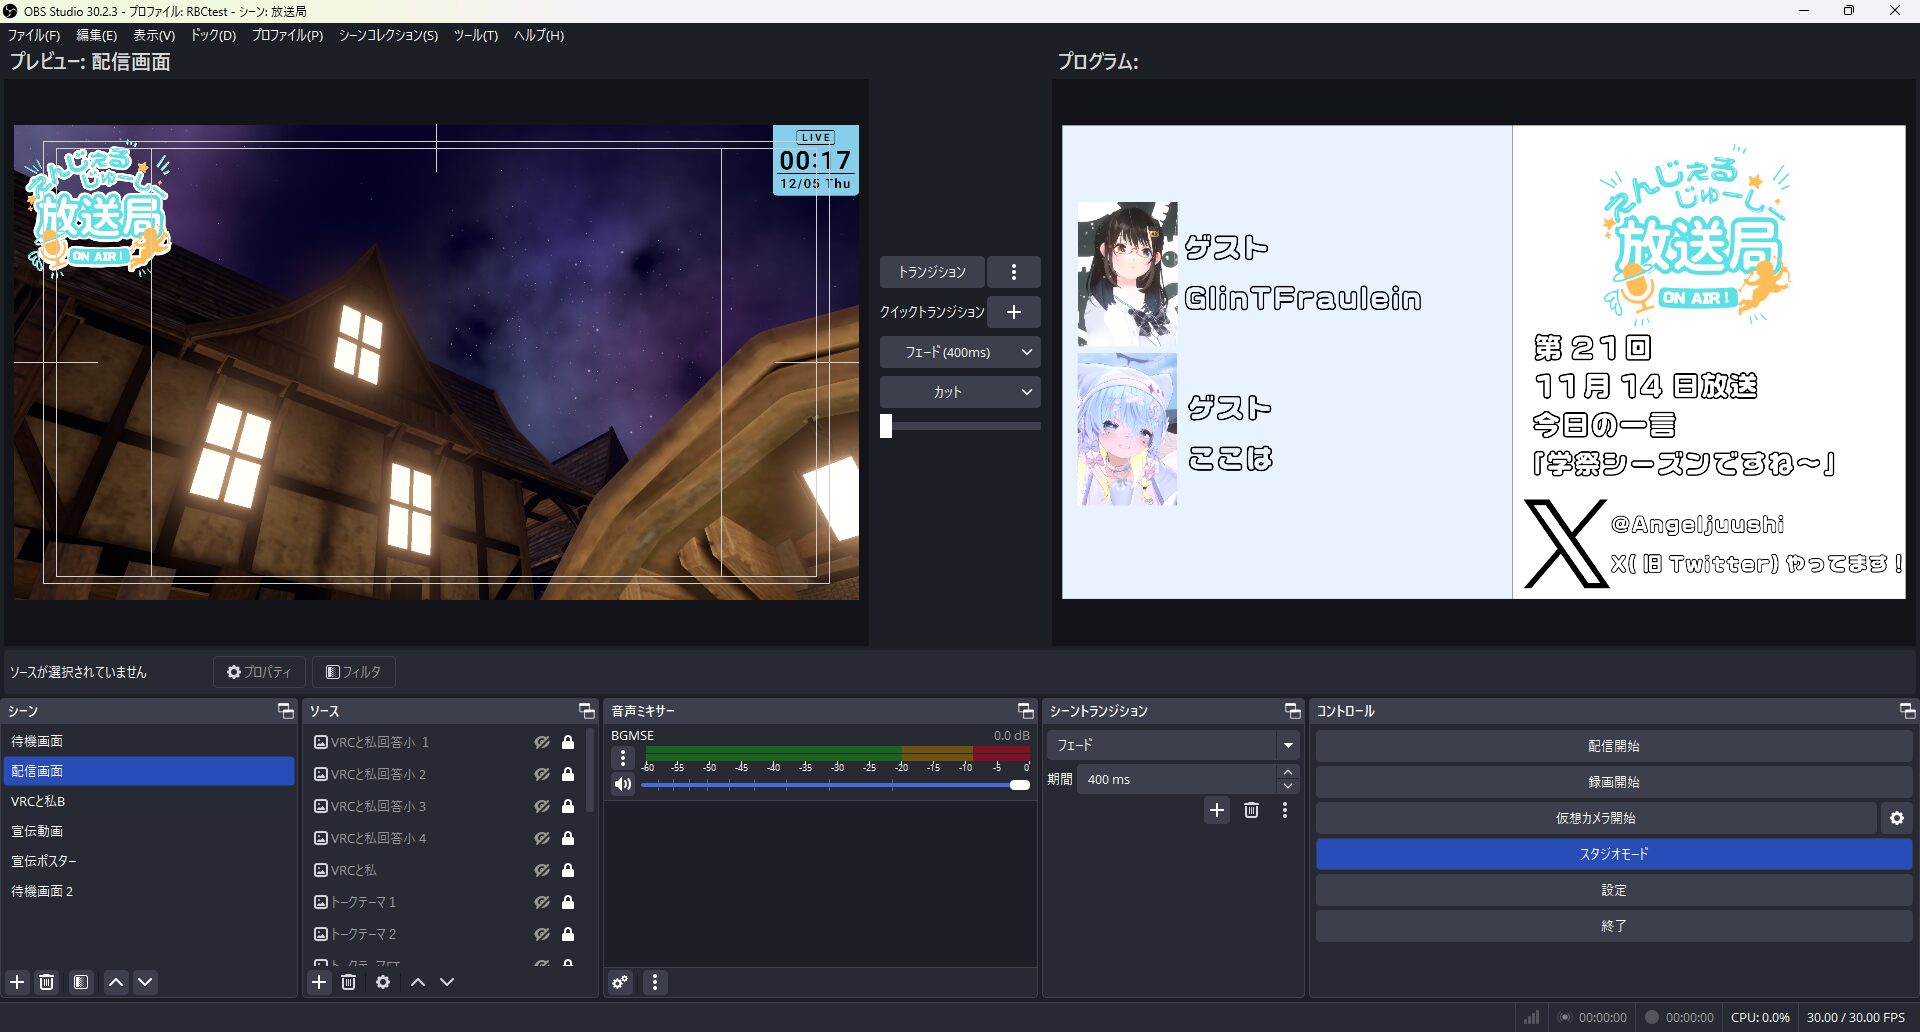Add quick transition plus button
The height and width of the screenshot is (1032, 1920).
click(1014, 312)
